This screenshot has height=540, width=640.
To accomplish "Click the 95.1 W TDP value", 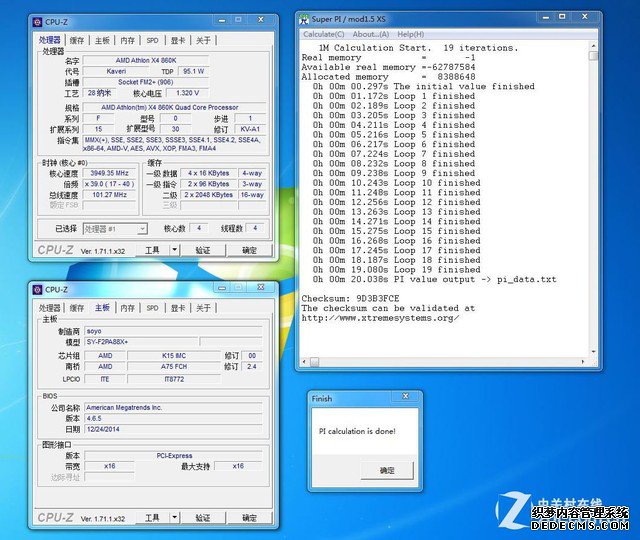I will (x=193, y=71).
